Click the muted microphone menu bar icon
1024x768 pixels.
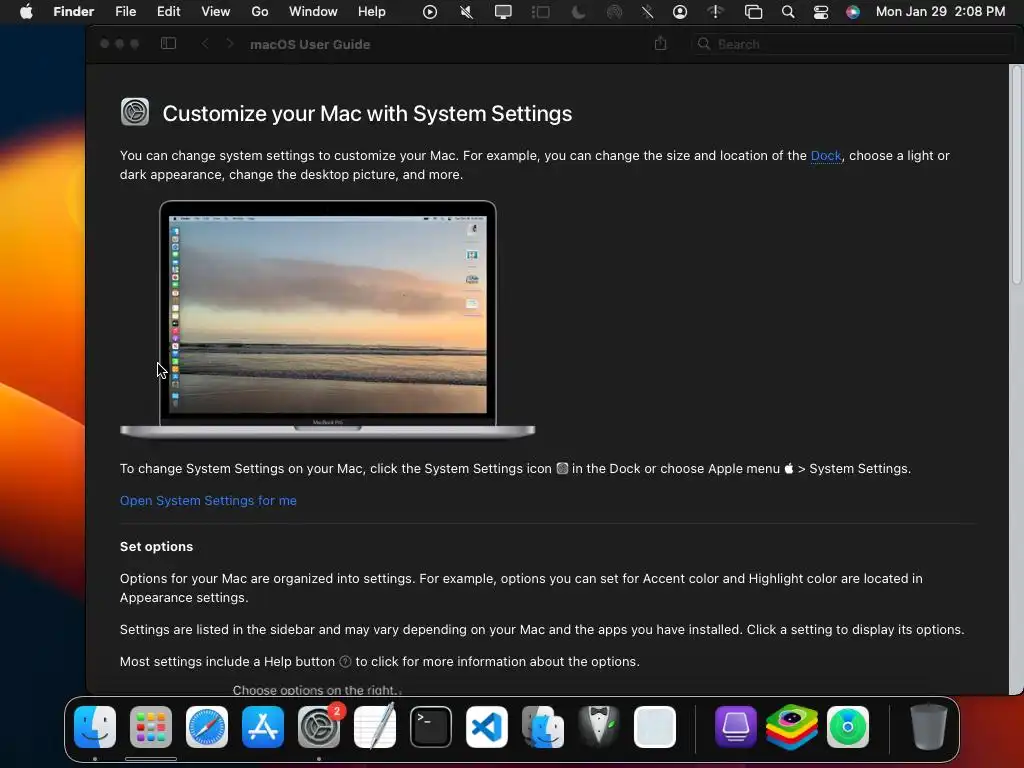[x=466, y=12]
